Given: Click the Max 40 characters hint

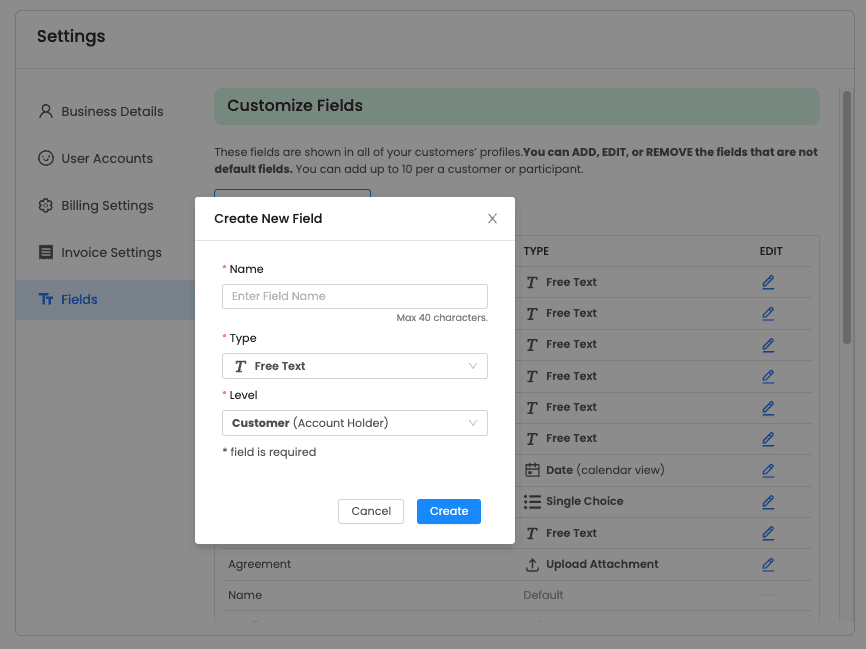Looking at the screenshot, I should tap(442, 318).
